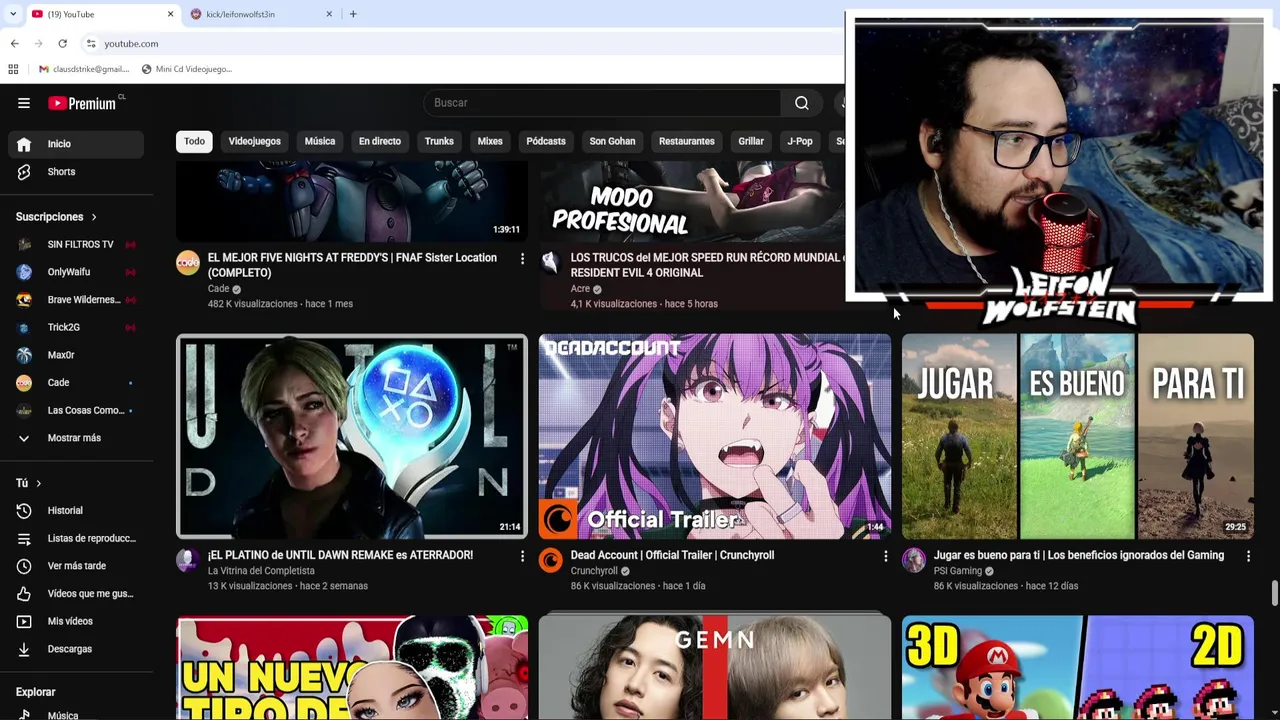Click the Crunchyroll channel avatar
This screenshot has width=1280, height=720.
[x=551, y=560]
